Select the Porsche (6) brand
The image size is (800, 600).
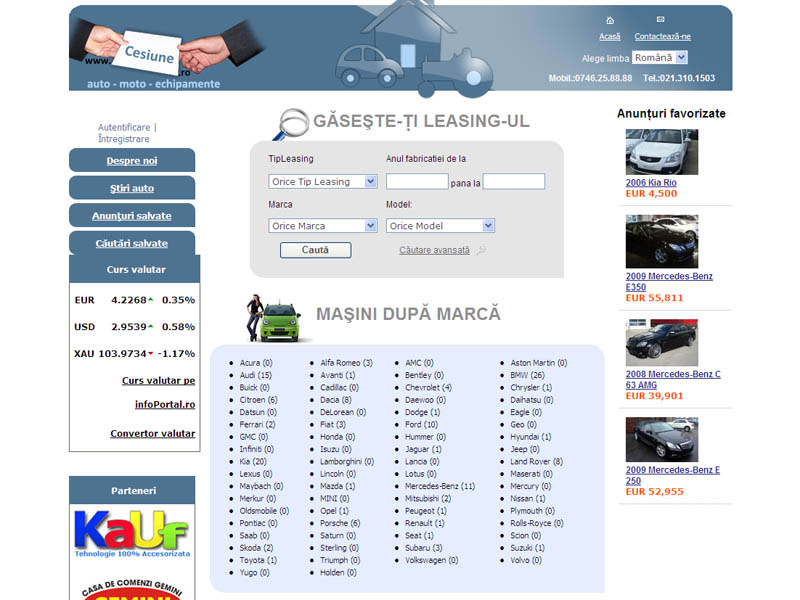340,523
